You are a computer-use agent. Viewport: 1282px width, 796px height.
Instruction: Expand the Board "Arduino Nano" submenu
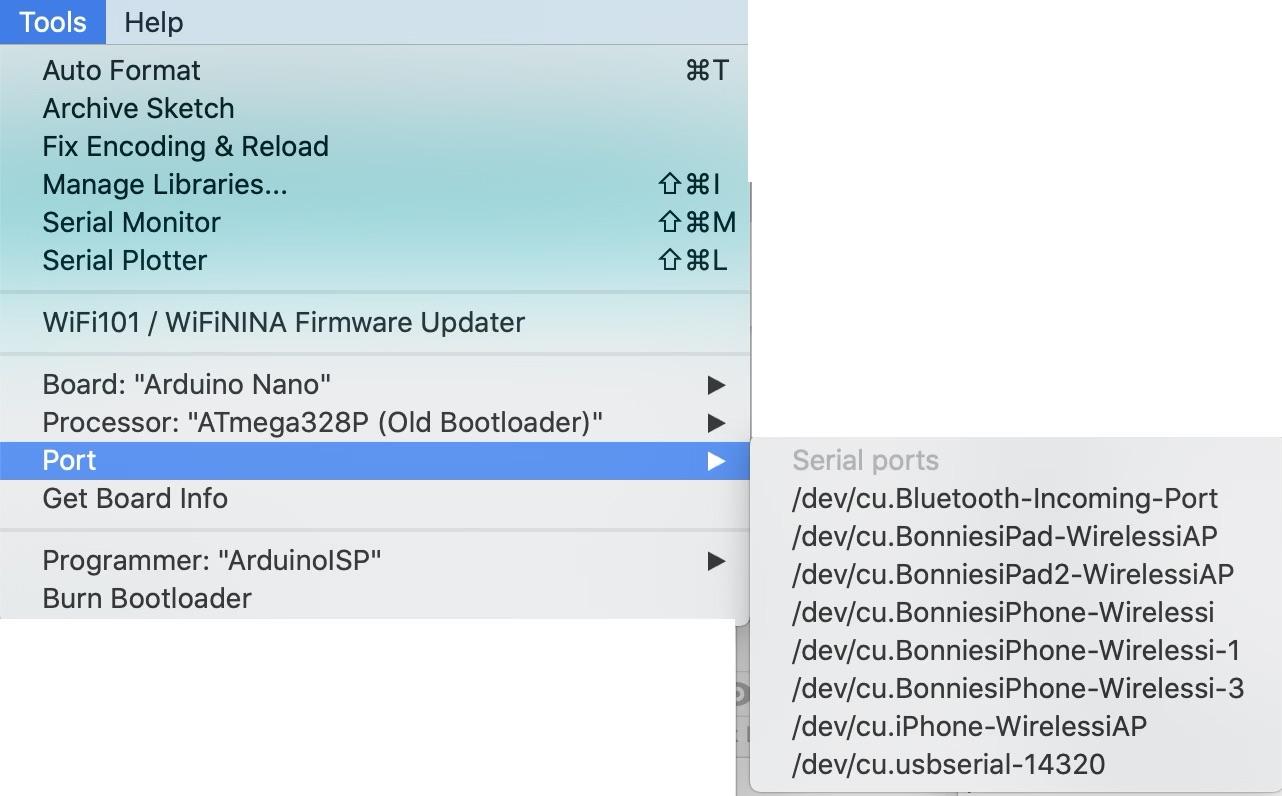pyautogui.click(x=186, y=384)
